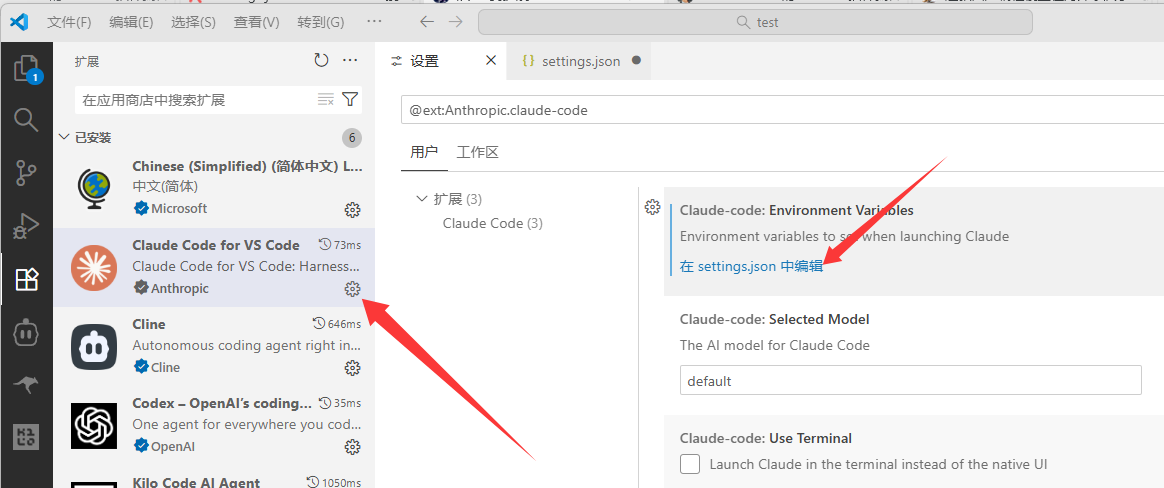Screen dimensions: 1164x488
Task: Select the Cline extension entry
Action: [214, 346]
